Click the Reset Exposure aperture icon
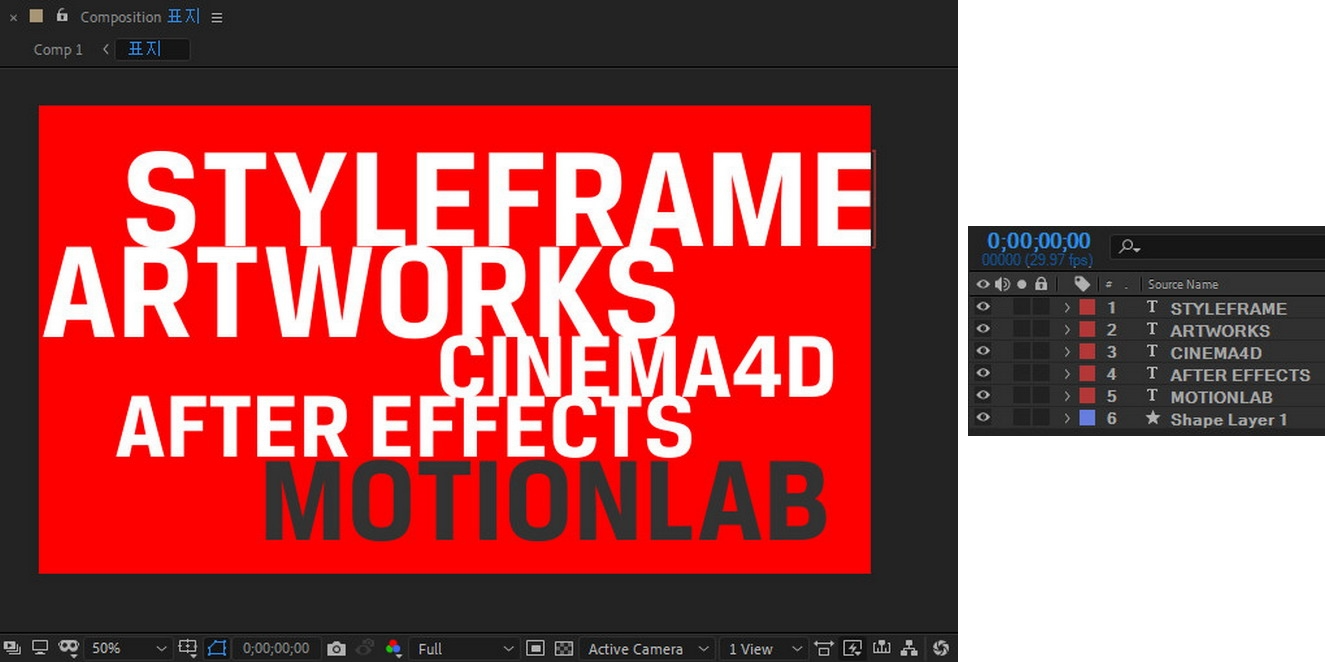 pyautogui.click(x=940, y=648)
